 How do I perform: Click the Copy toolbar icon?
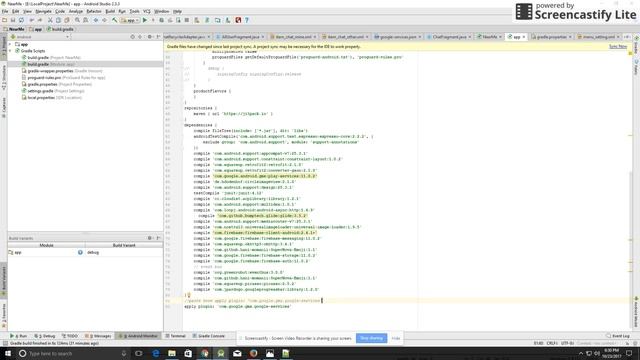[x=58, y=20]
